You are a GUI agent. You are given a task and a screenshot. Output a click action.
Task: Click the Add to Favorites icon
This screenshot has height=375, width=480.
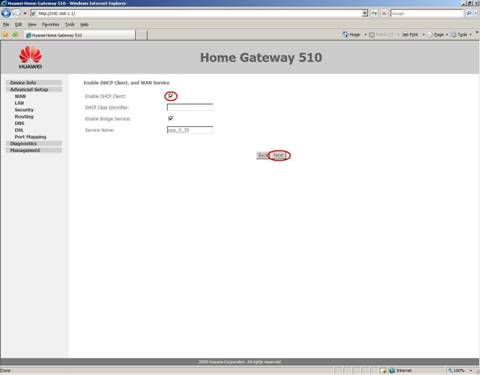[x=15, y=35]
